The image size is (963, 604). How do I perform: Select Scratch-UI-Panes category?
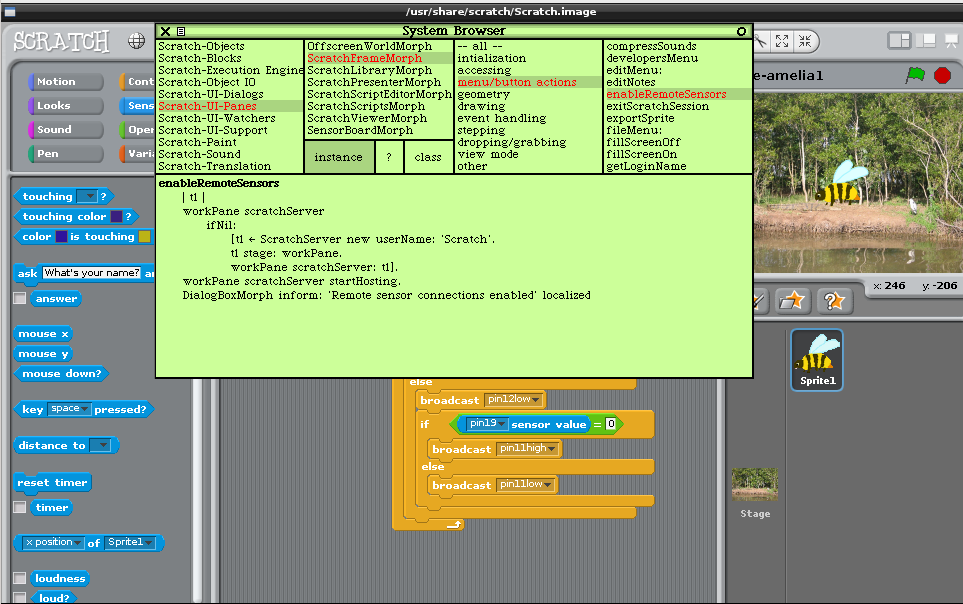click(x=230, y=106)
